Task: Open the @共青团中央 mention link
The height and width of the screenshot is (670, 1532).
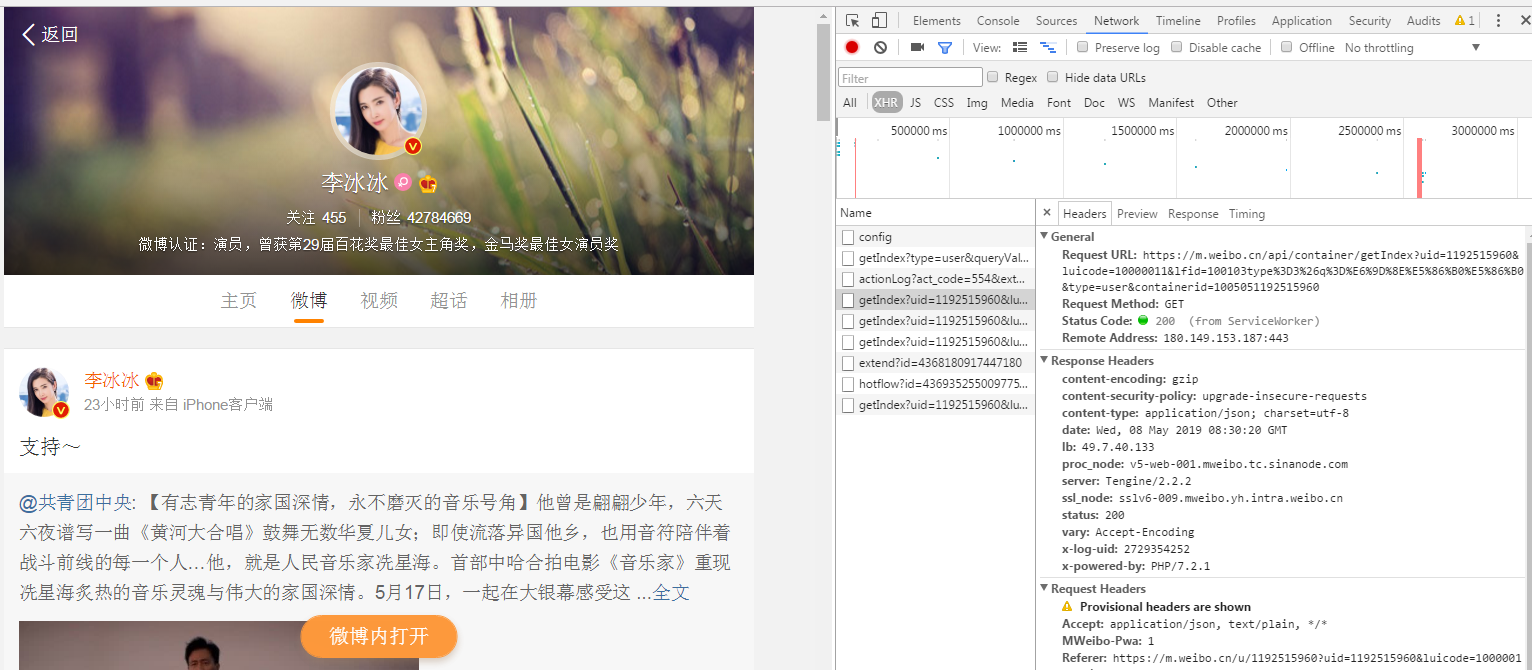Action: pos(75,501)
